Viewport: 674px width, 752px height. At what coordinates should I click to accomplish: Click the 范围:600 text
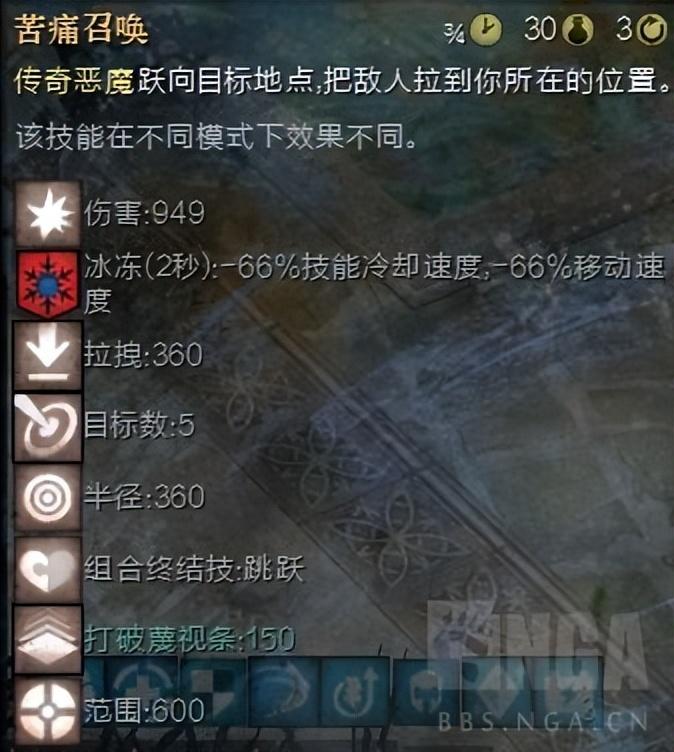coord(144,710)
